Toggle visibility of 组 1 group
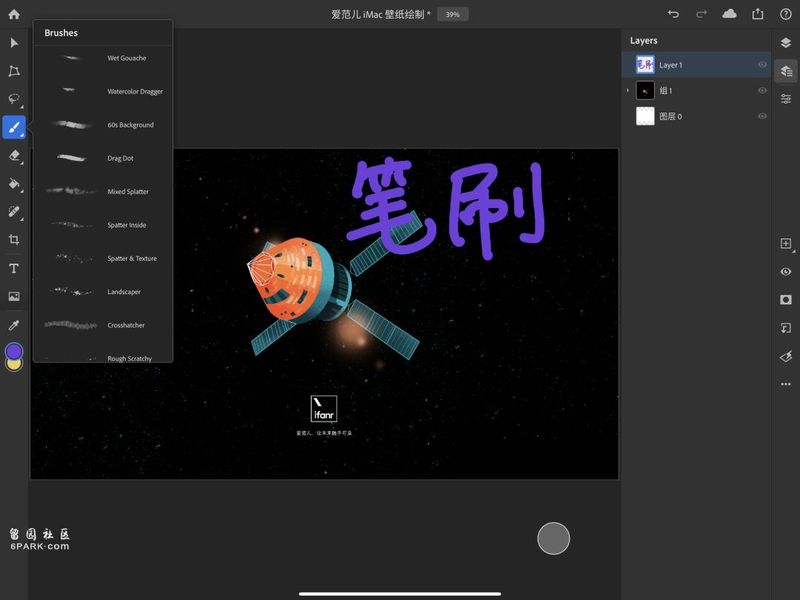 pos(762,90)
